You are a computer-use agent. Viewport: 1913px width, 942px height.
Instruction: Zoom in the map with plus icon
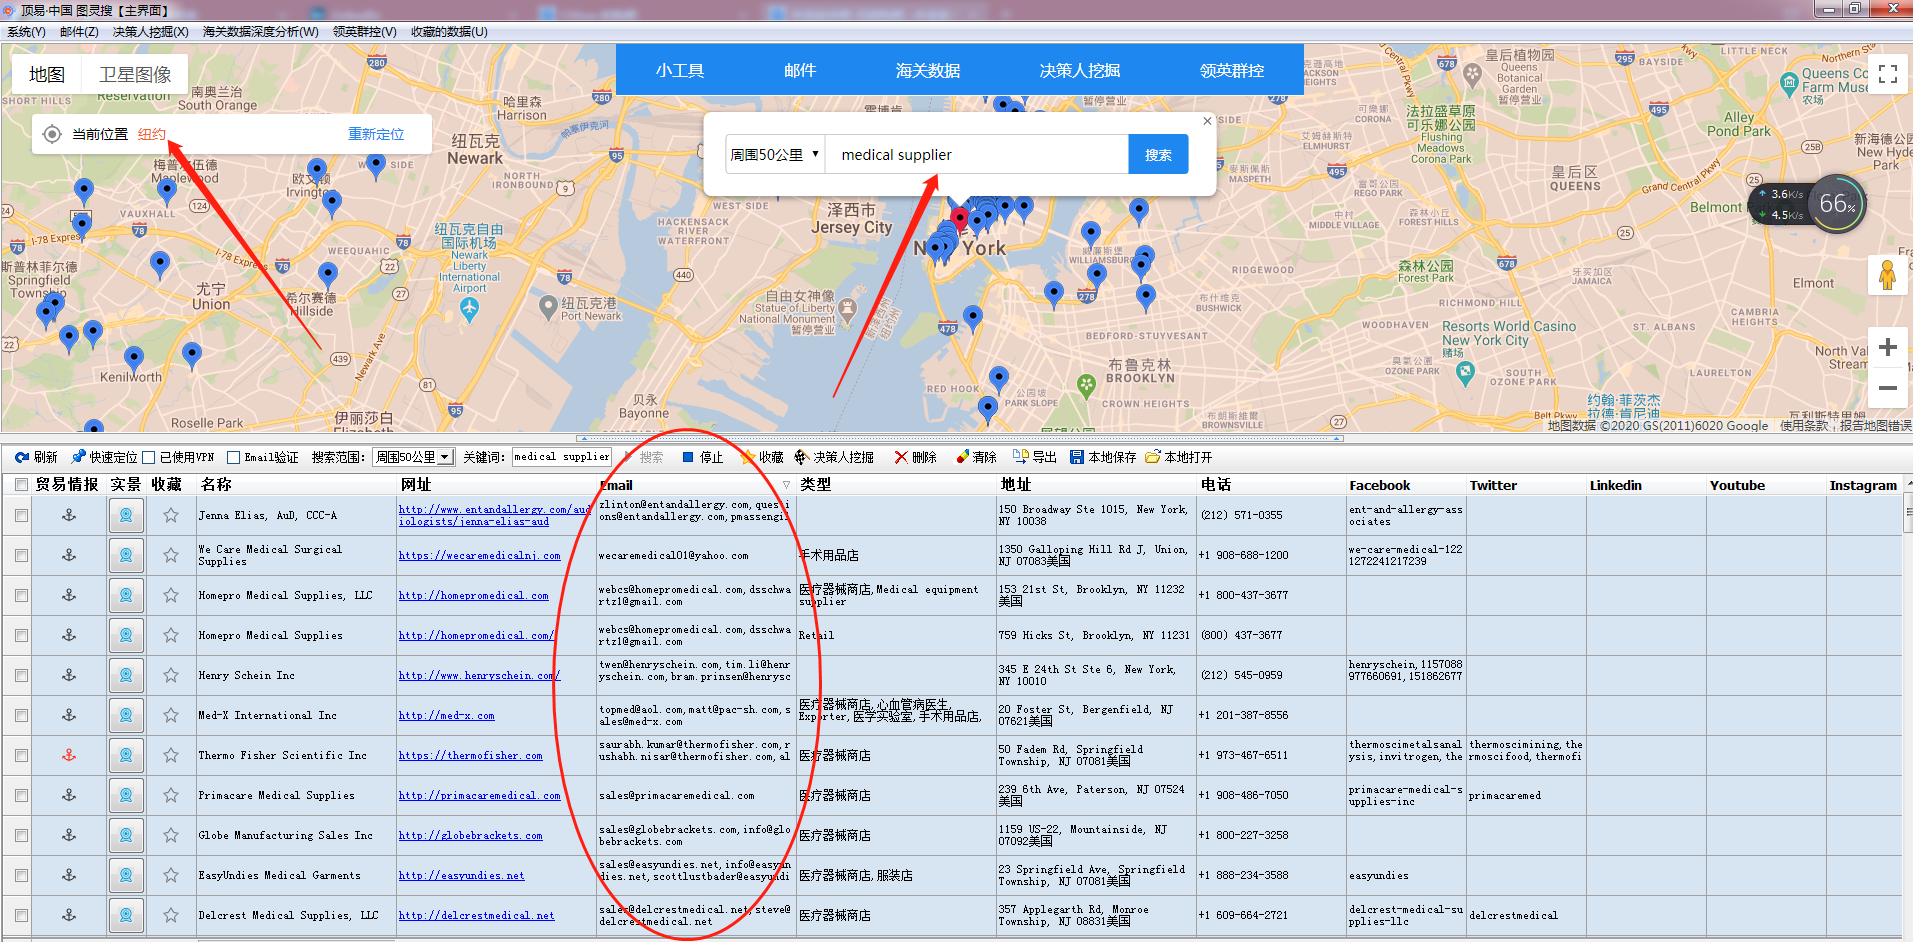[x=1887, y=347]
